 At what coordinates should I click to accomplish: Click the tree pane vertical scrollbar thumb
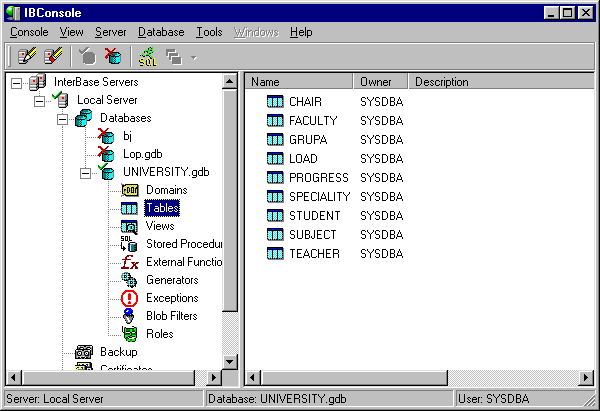click(x=230, y=200)
